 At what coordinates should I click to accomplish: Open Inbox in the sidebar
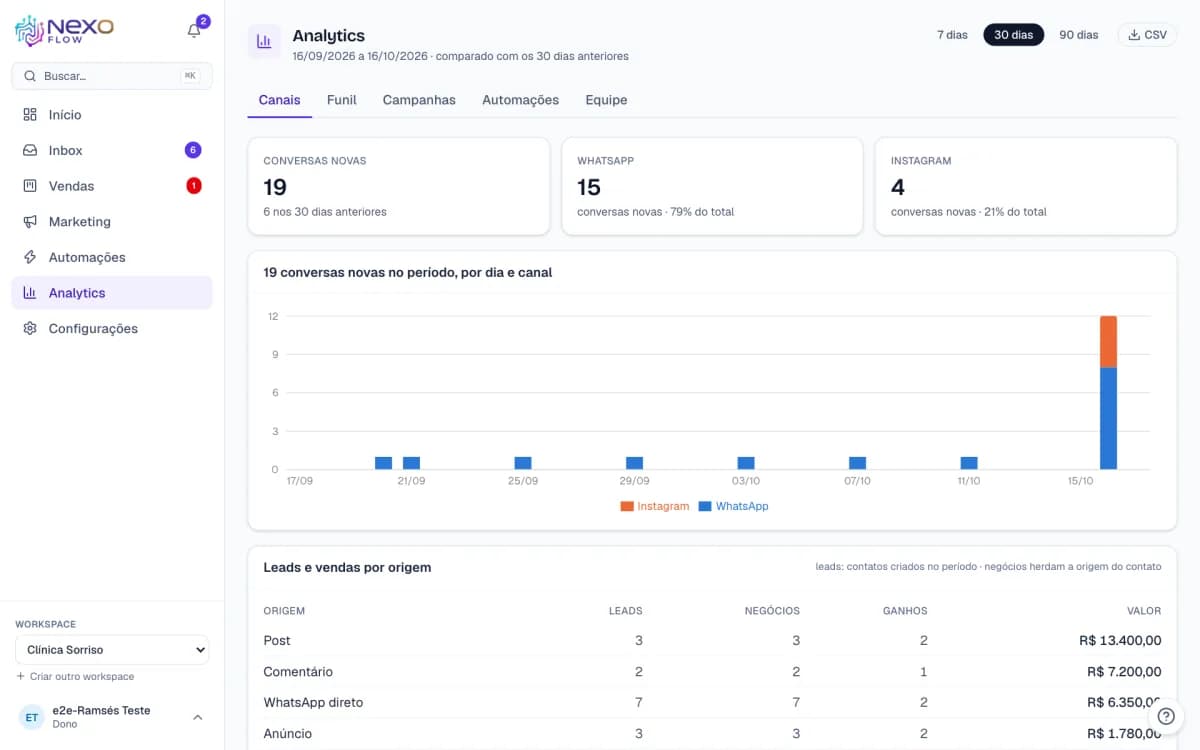click(x=112, y=150)
